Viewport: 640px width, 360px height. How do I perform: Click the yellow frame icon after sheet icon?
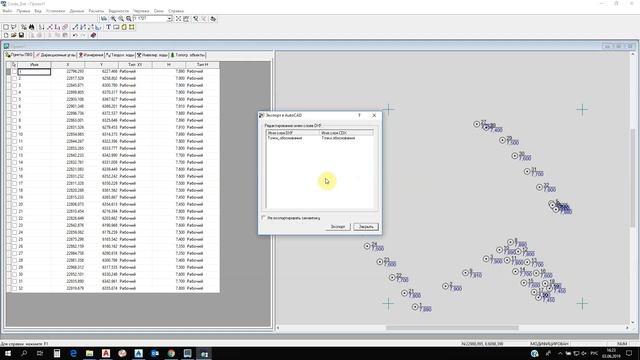point(131,27)
